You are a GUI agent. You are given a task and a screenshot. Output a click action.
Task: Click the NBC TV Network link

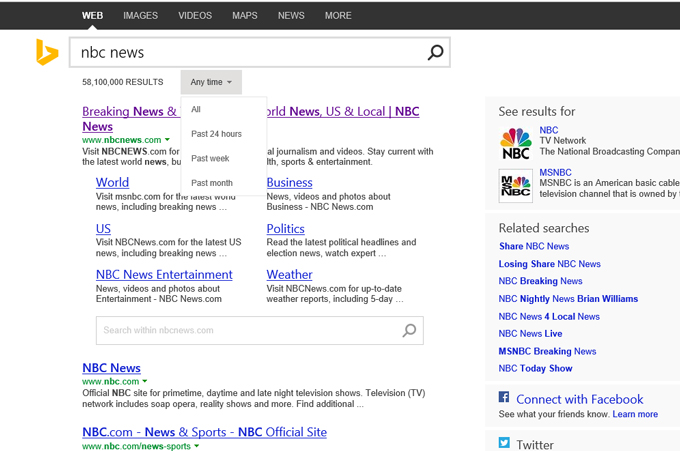549,130
